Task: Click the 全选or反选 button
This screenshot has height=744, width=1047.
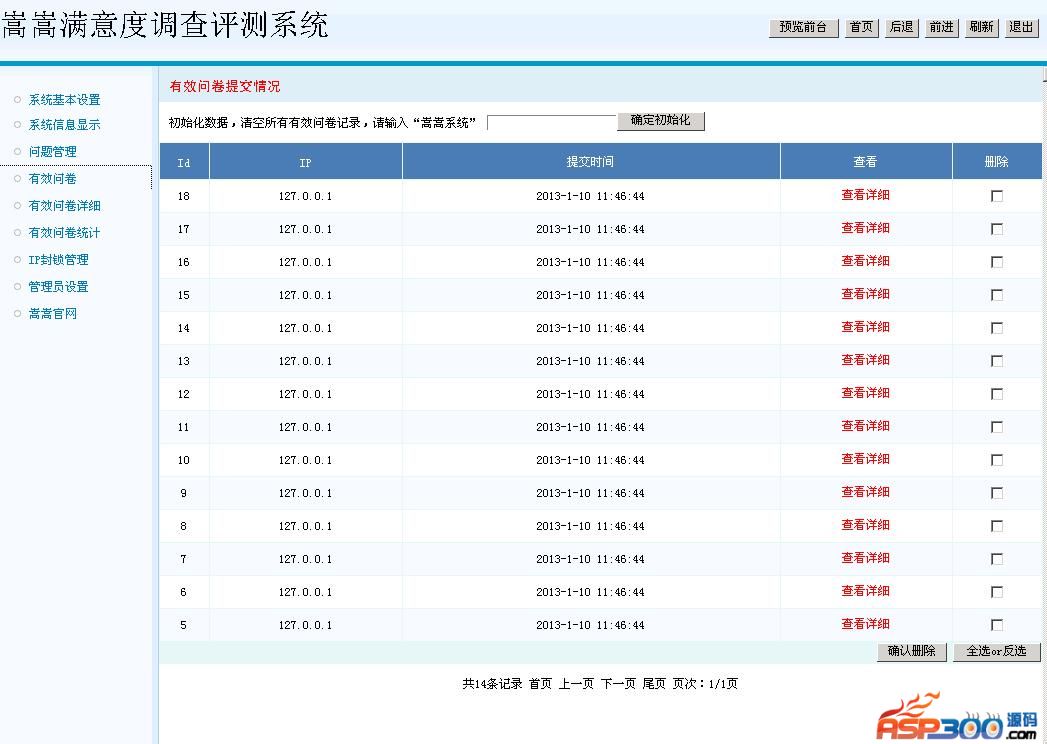Action: pyautogui.click(x=996, y=651)
